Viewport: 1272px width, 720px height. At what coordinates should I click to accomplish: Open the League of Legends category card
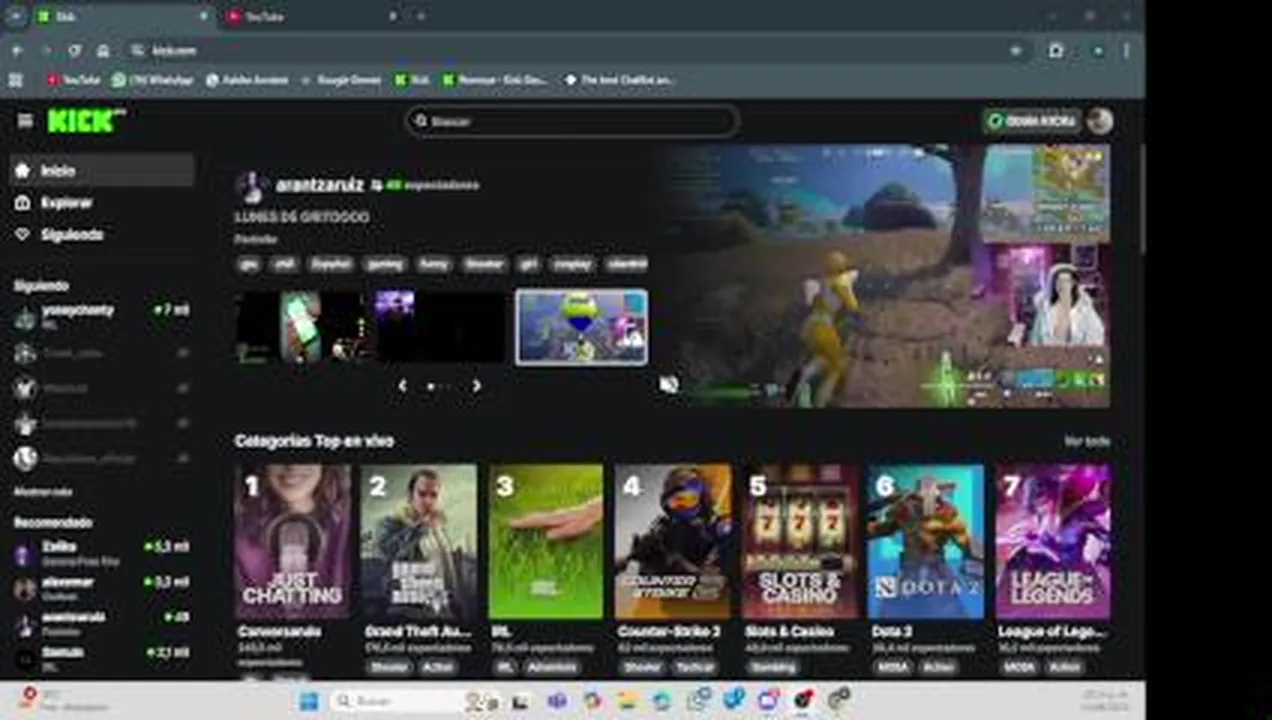coord(1054,541)
